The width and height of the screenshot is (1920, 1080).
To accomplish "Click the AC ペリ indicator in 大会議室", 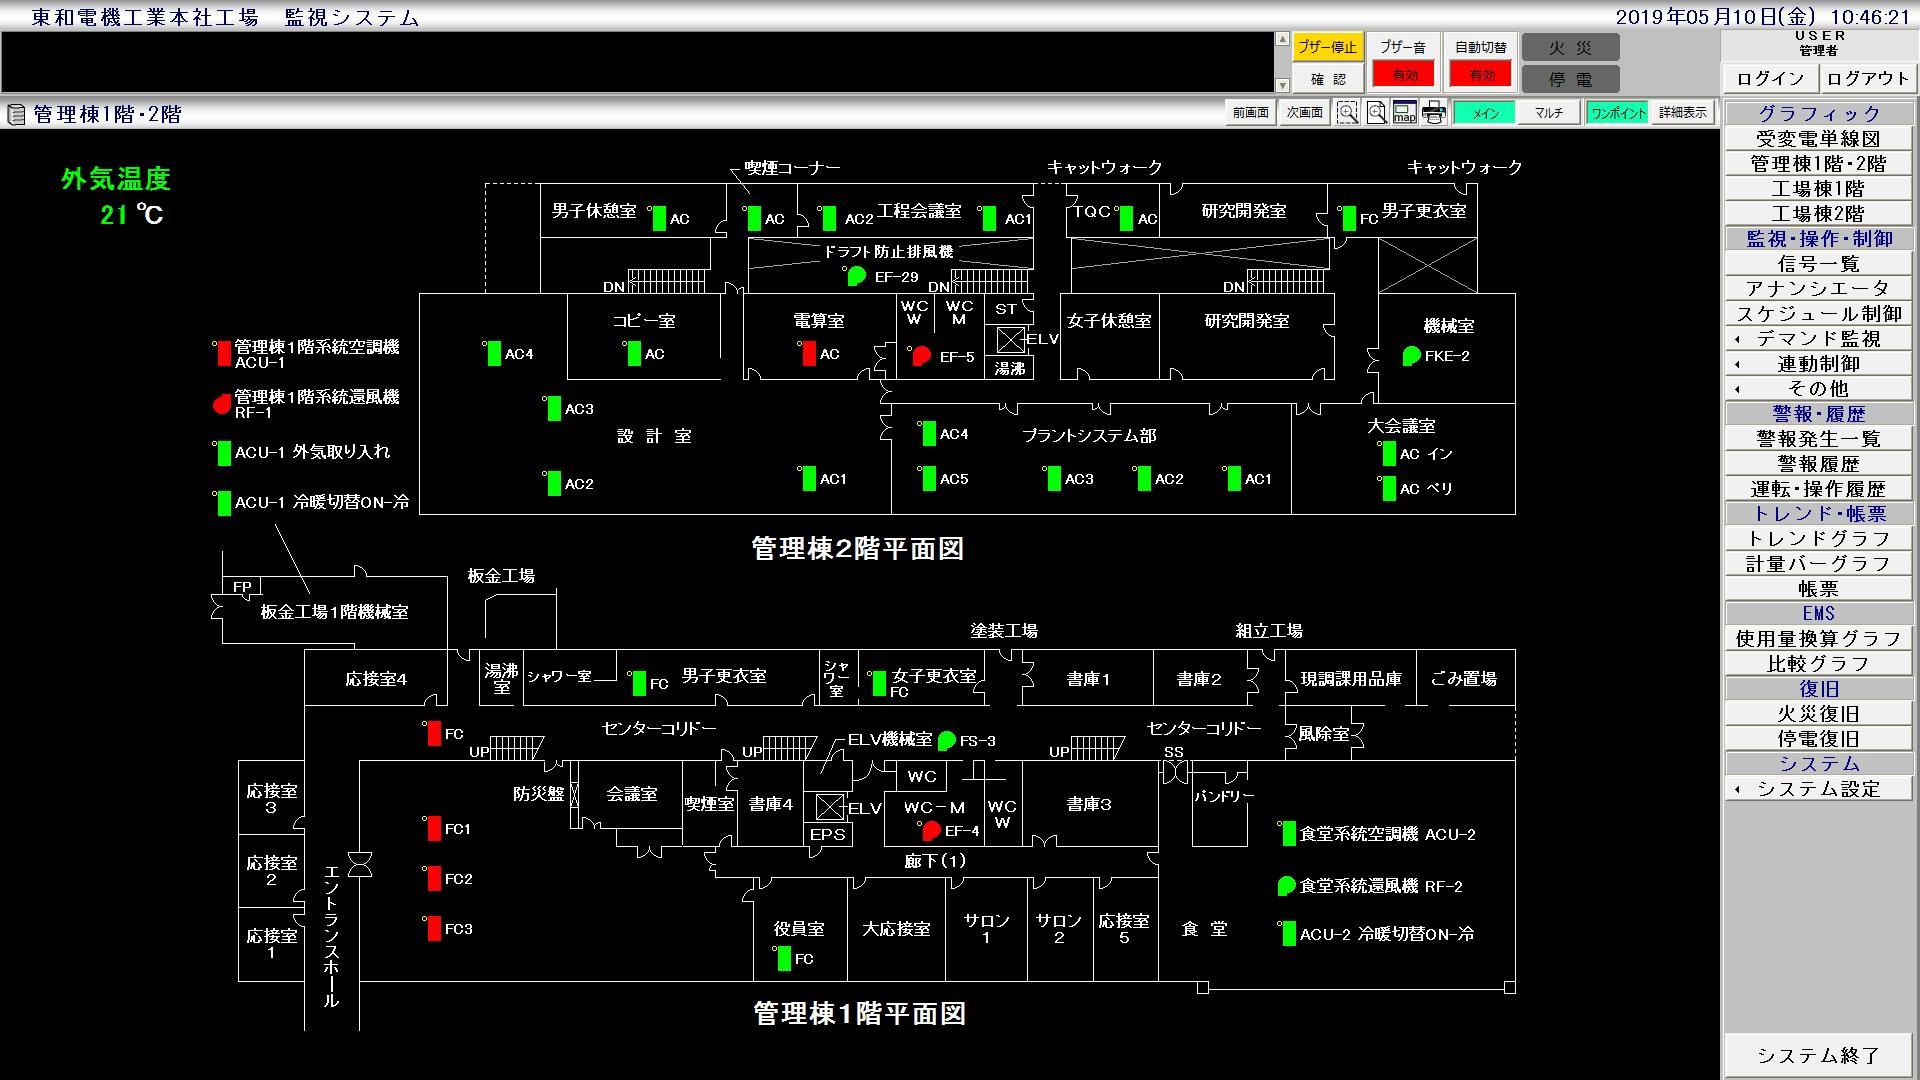I will click(1389, 488).
